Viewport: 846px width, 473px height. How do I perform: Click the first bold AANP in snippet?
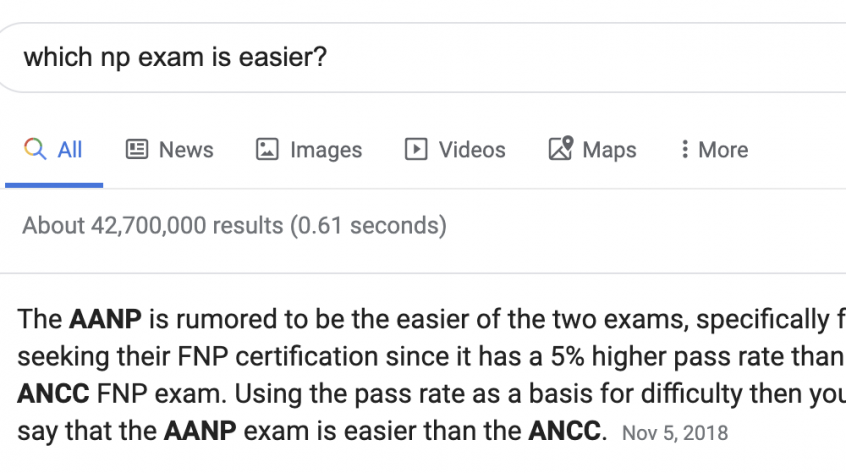(105, 319)
